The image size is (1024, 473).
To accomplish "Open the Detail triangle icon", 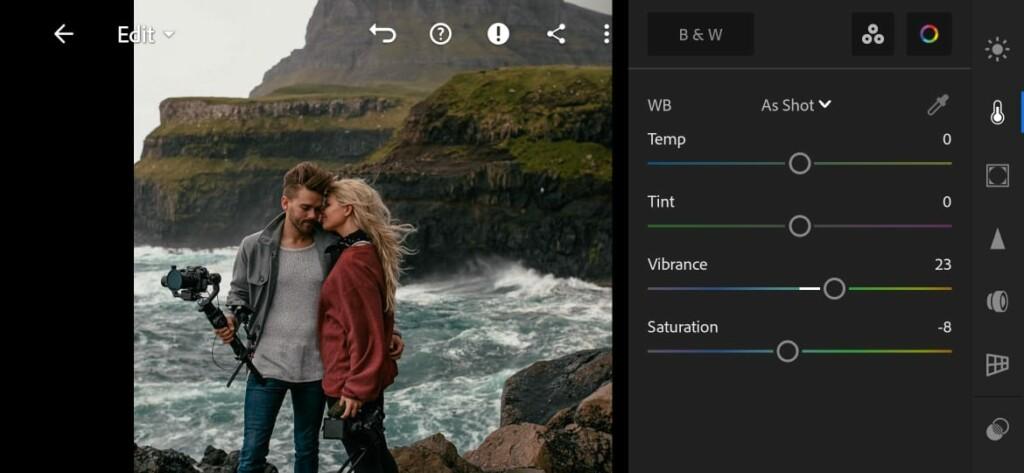I will click(997, 239).
